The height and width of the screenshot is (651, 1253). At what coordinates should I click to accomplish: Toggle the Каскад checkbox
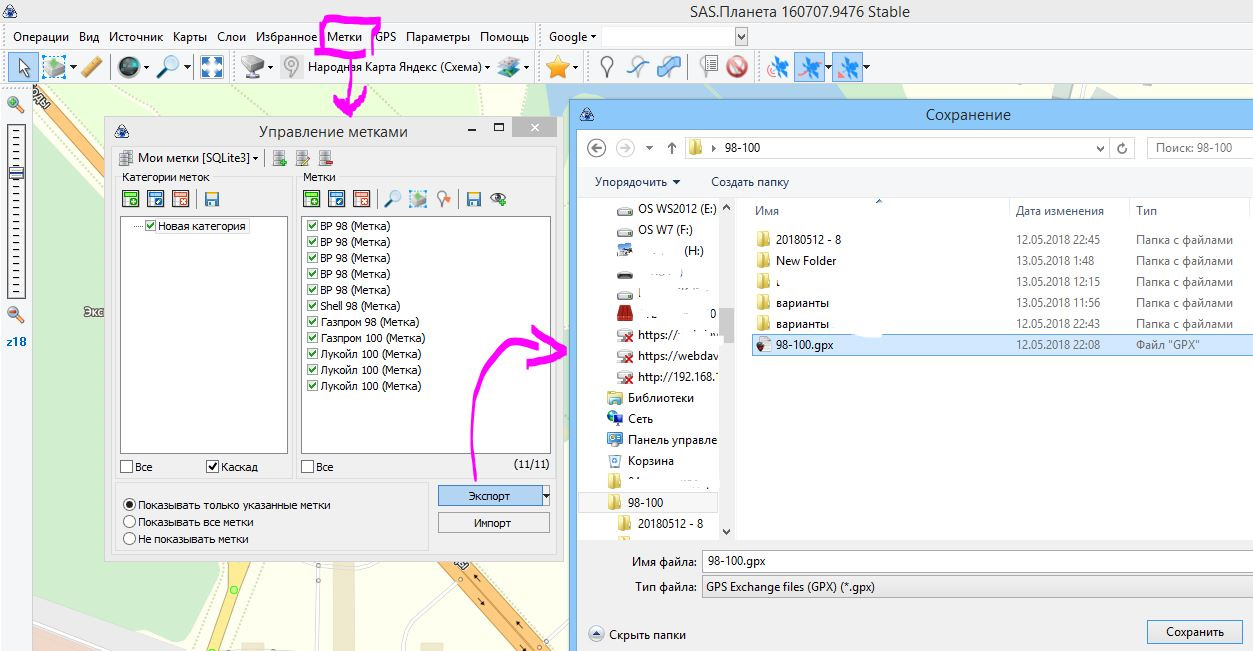[x=212, y=466]
